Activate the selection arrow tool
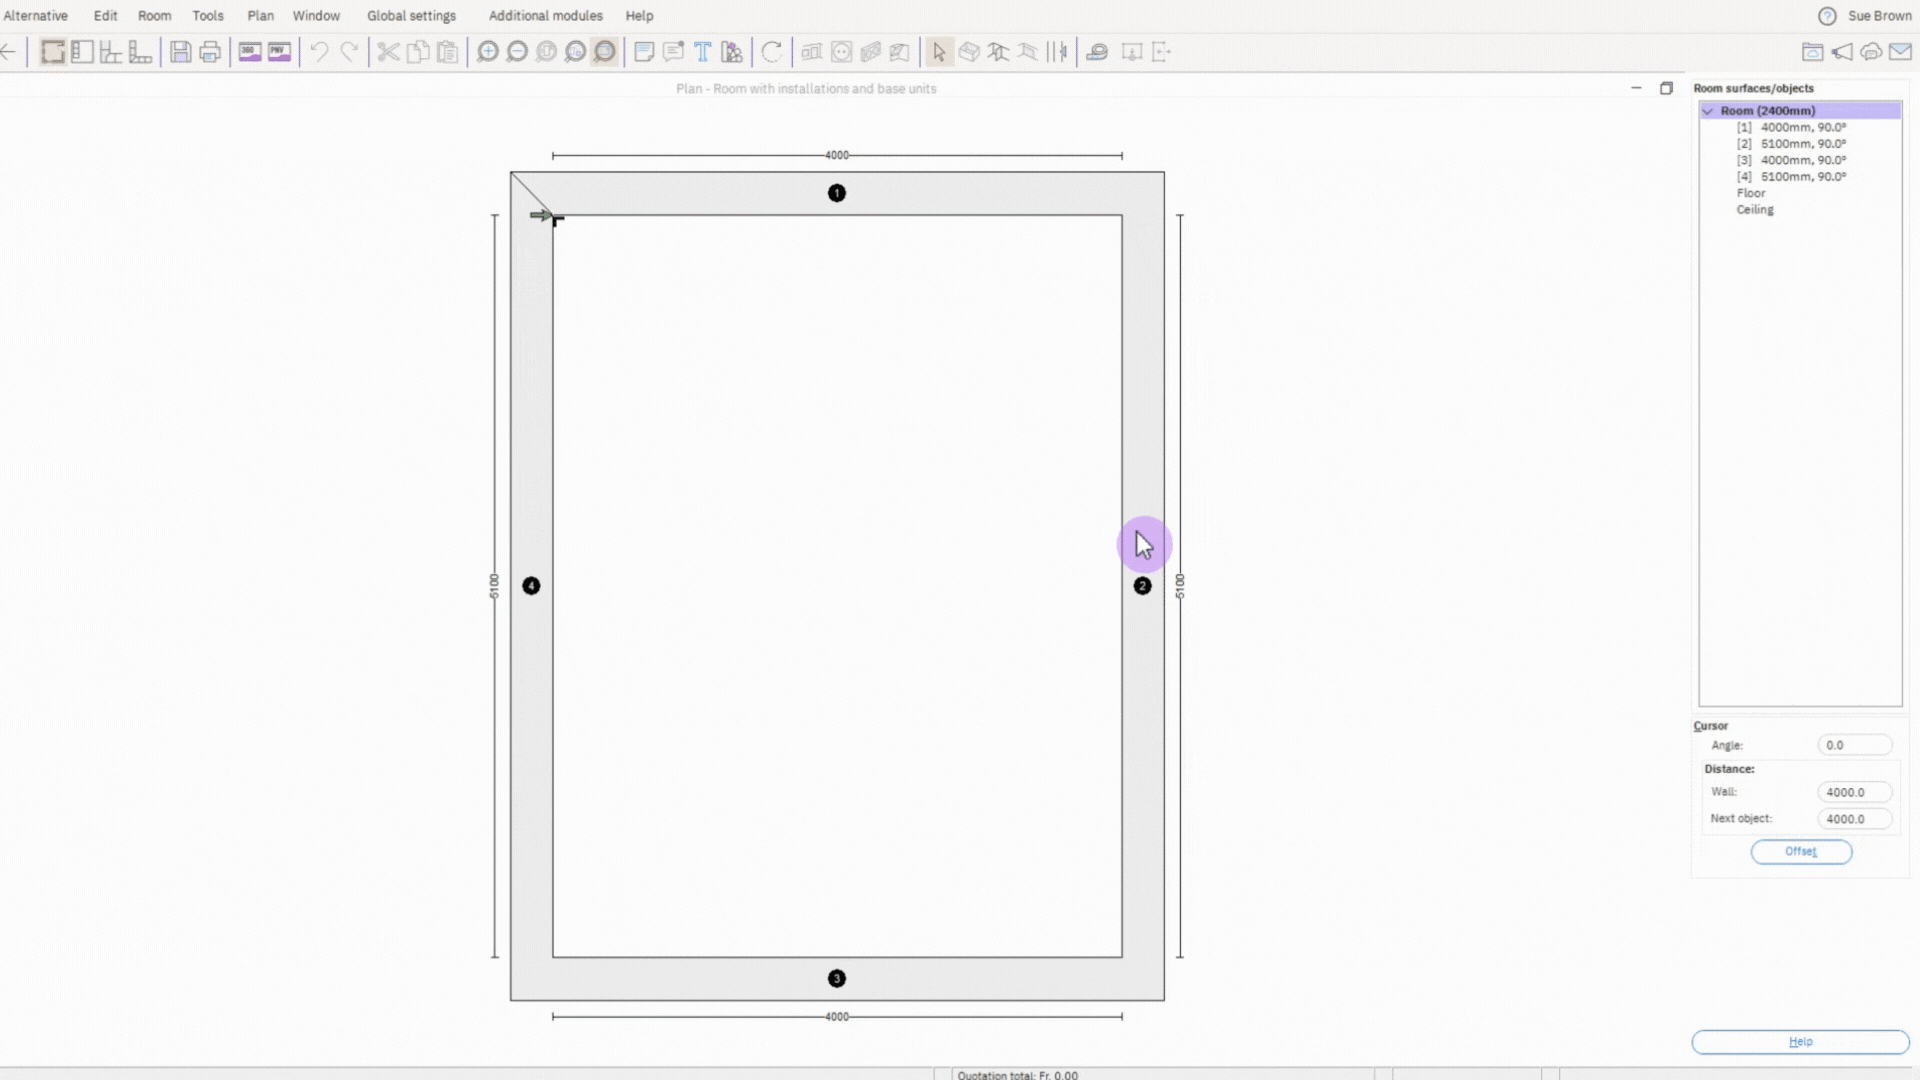Viewport: 1920px width, 1080px height. tap(938, 52)
